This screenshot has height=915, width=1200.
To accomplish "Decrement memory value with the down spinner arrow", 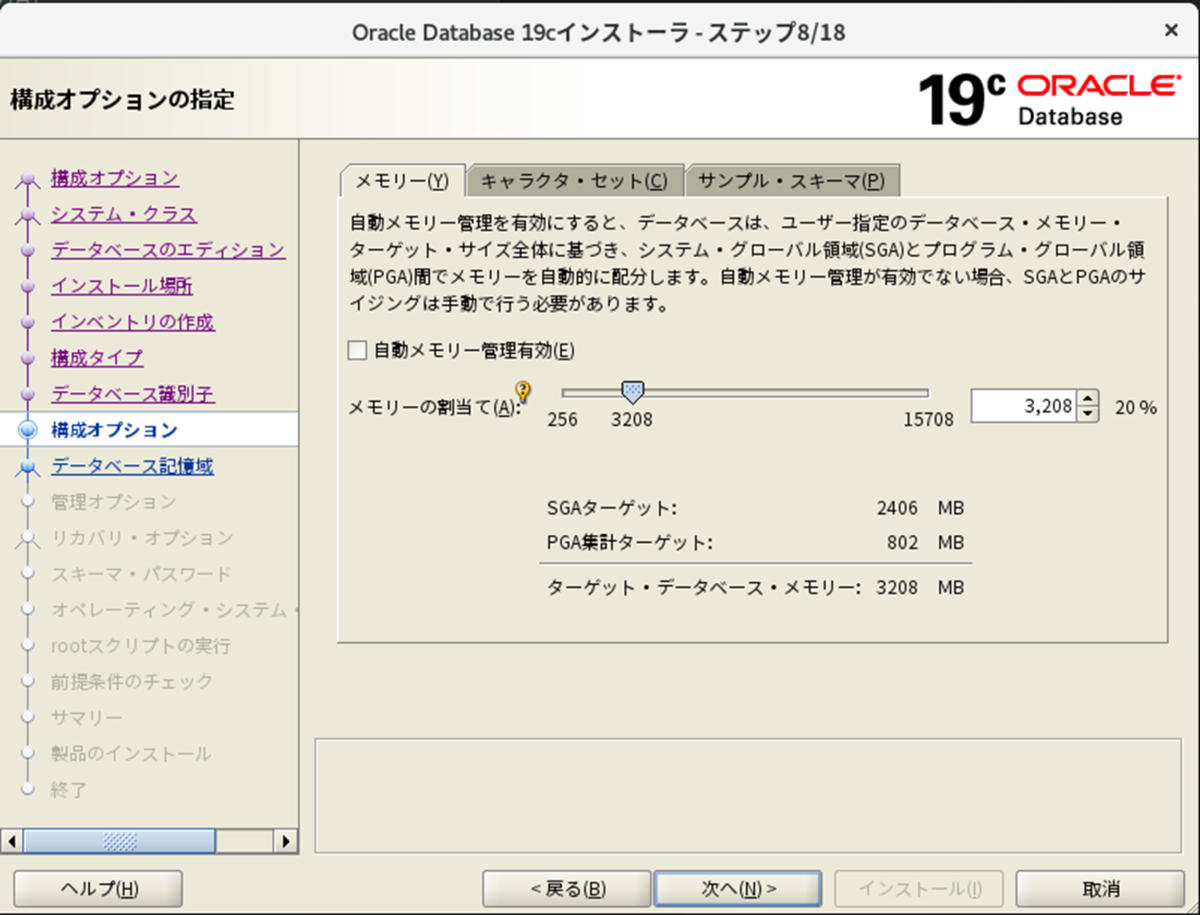I will click(1088, 412).
